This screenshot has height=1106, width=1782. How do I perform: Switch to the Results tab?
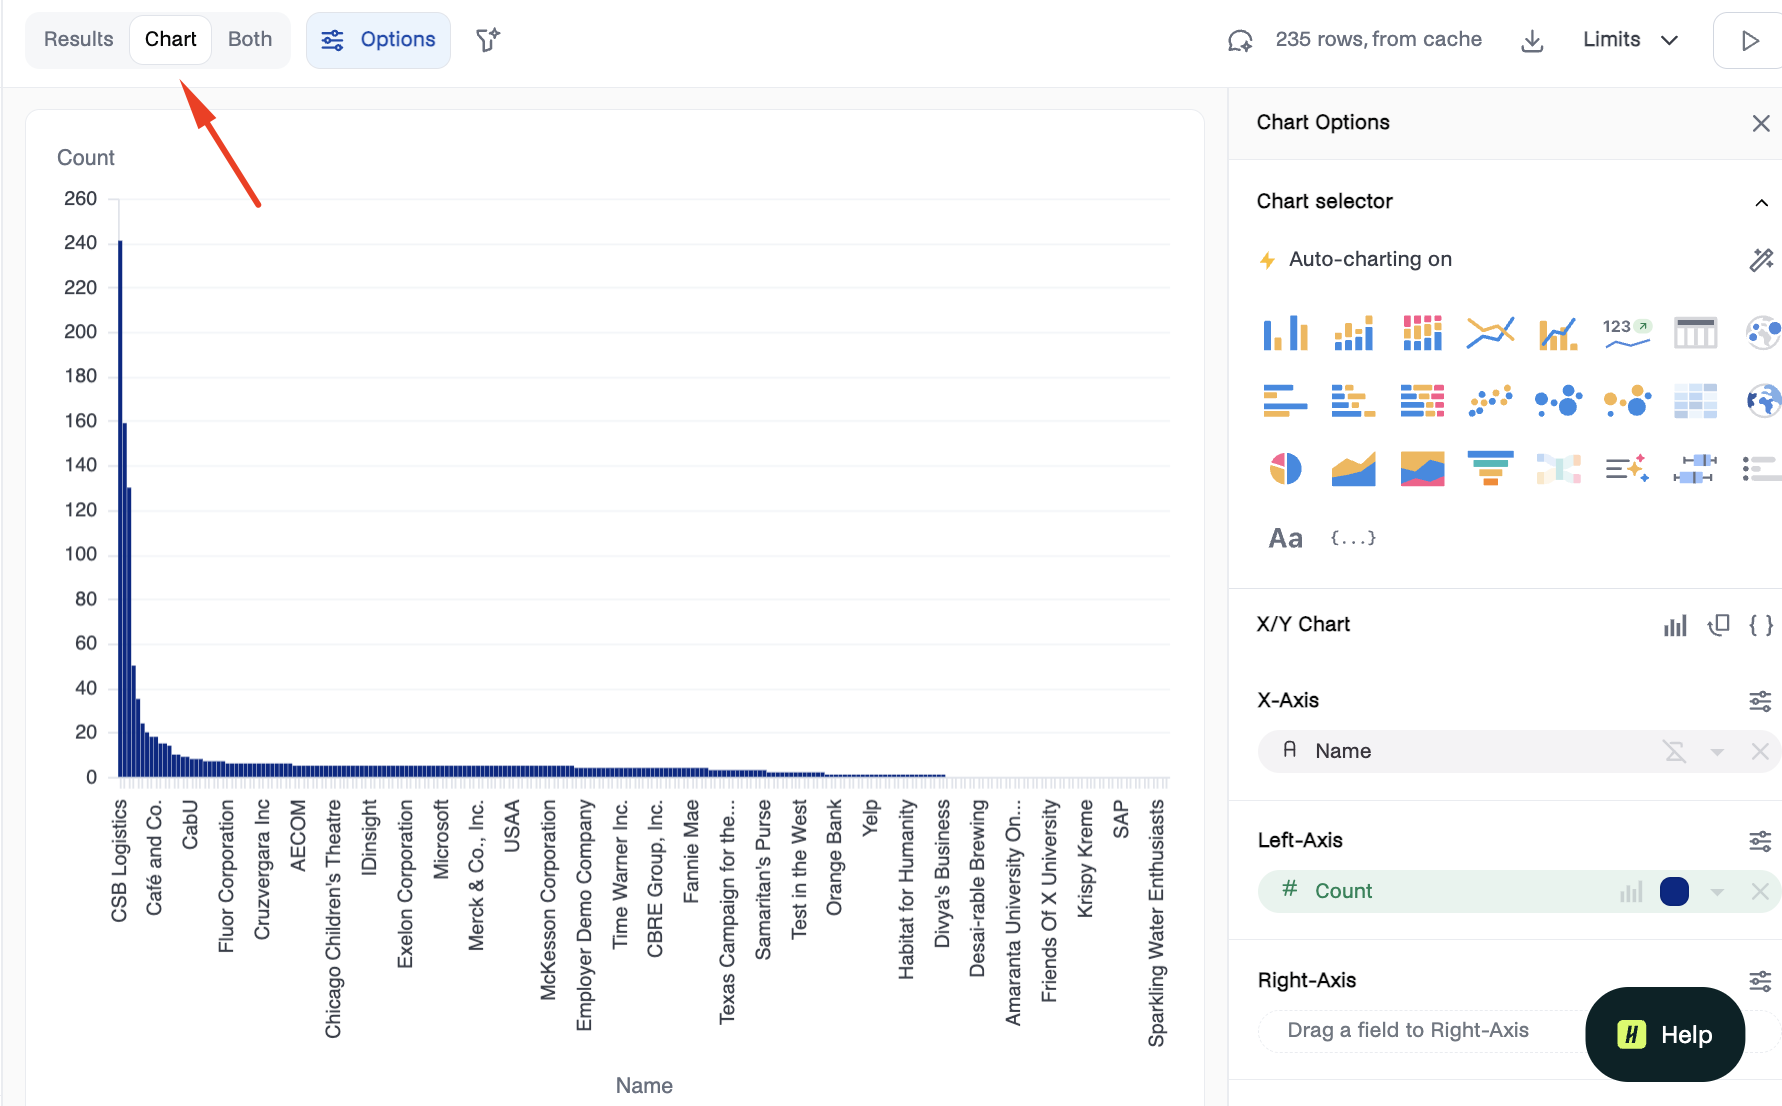[79, 39]
